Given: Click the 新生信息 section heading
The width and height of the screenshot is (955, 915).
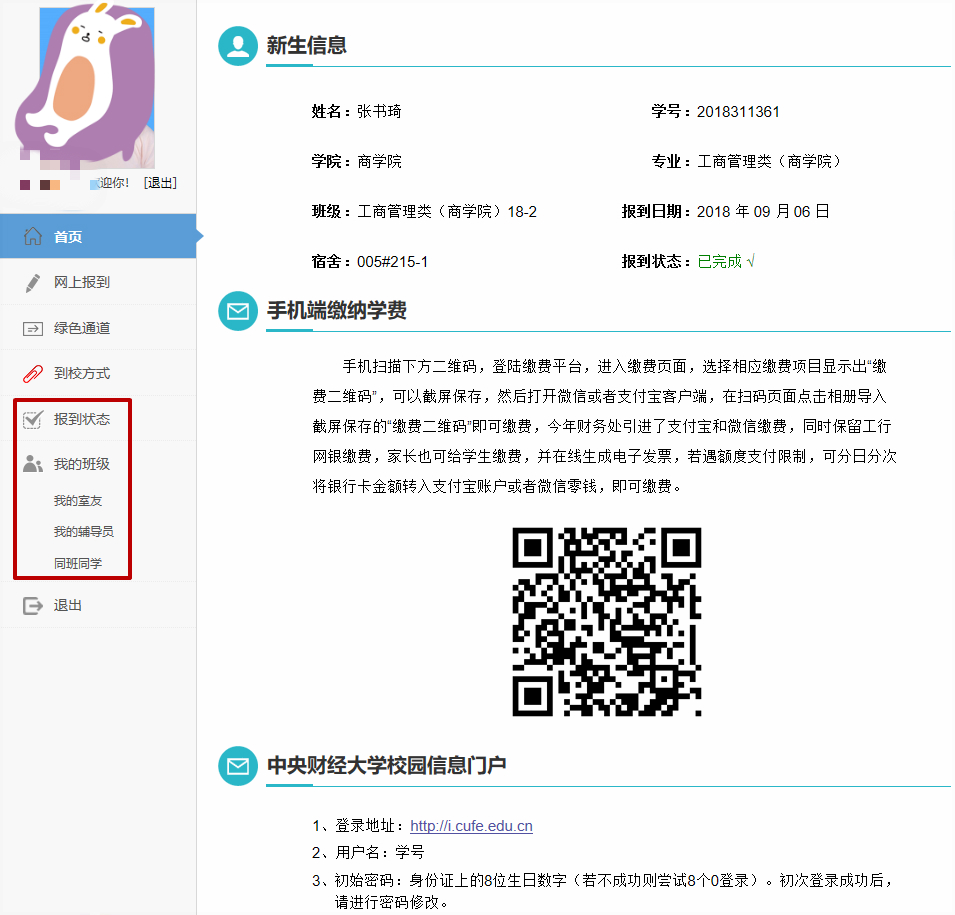Looking at the screenshot, I should [x=306, y=46].
